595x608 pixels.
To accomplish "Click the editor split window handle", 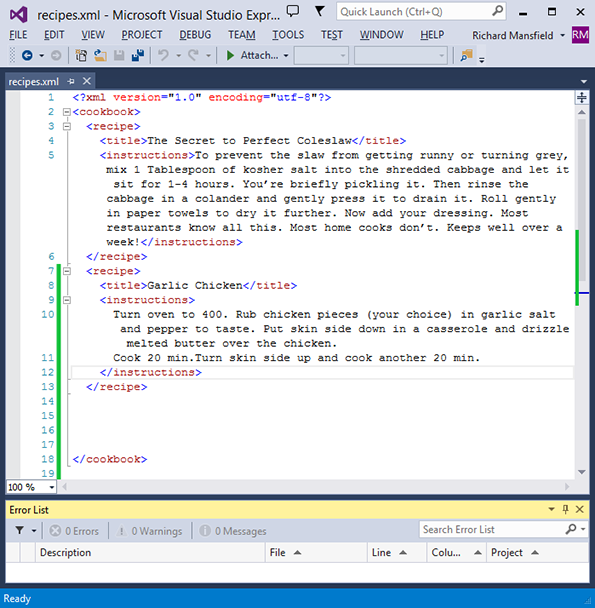I will click(581, 97).
